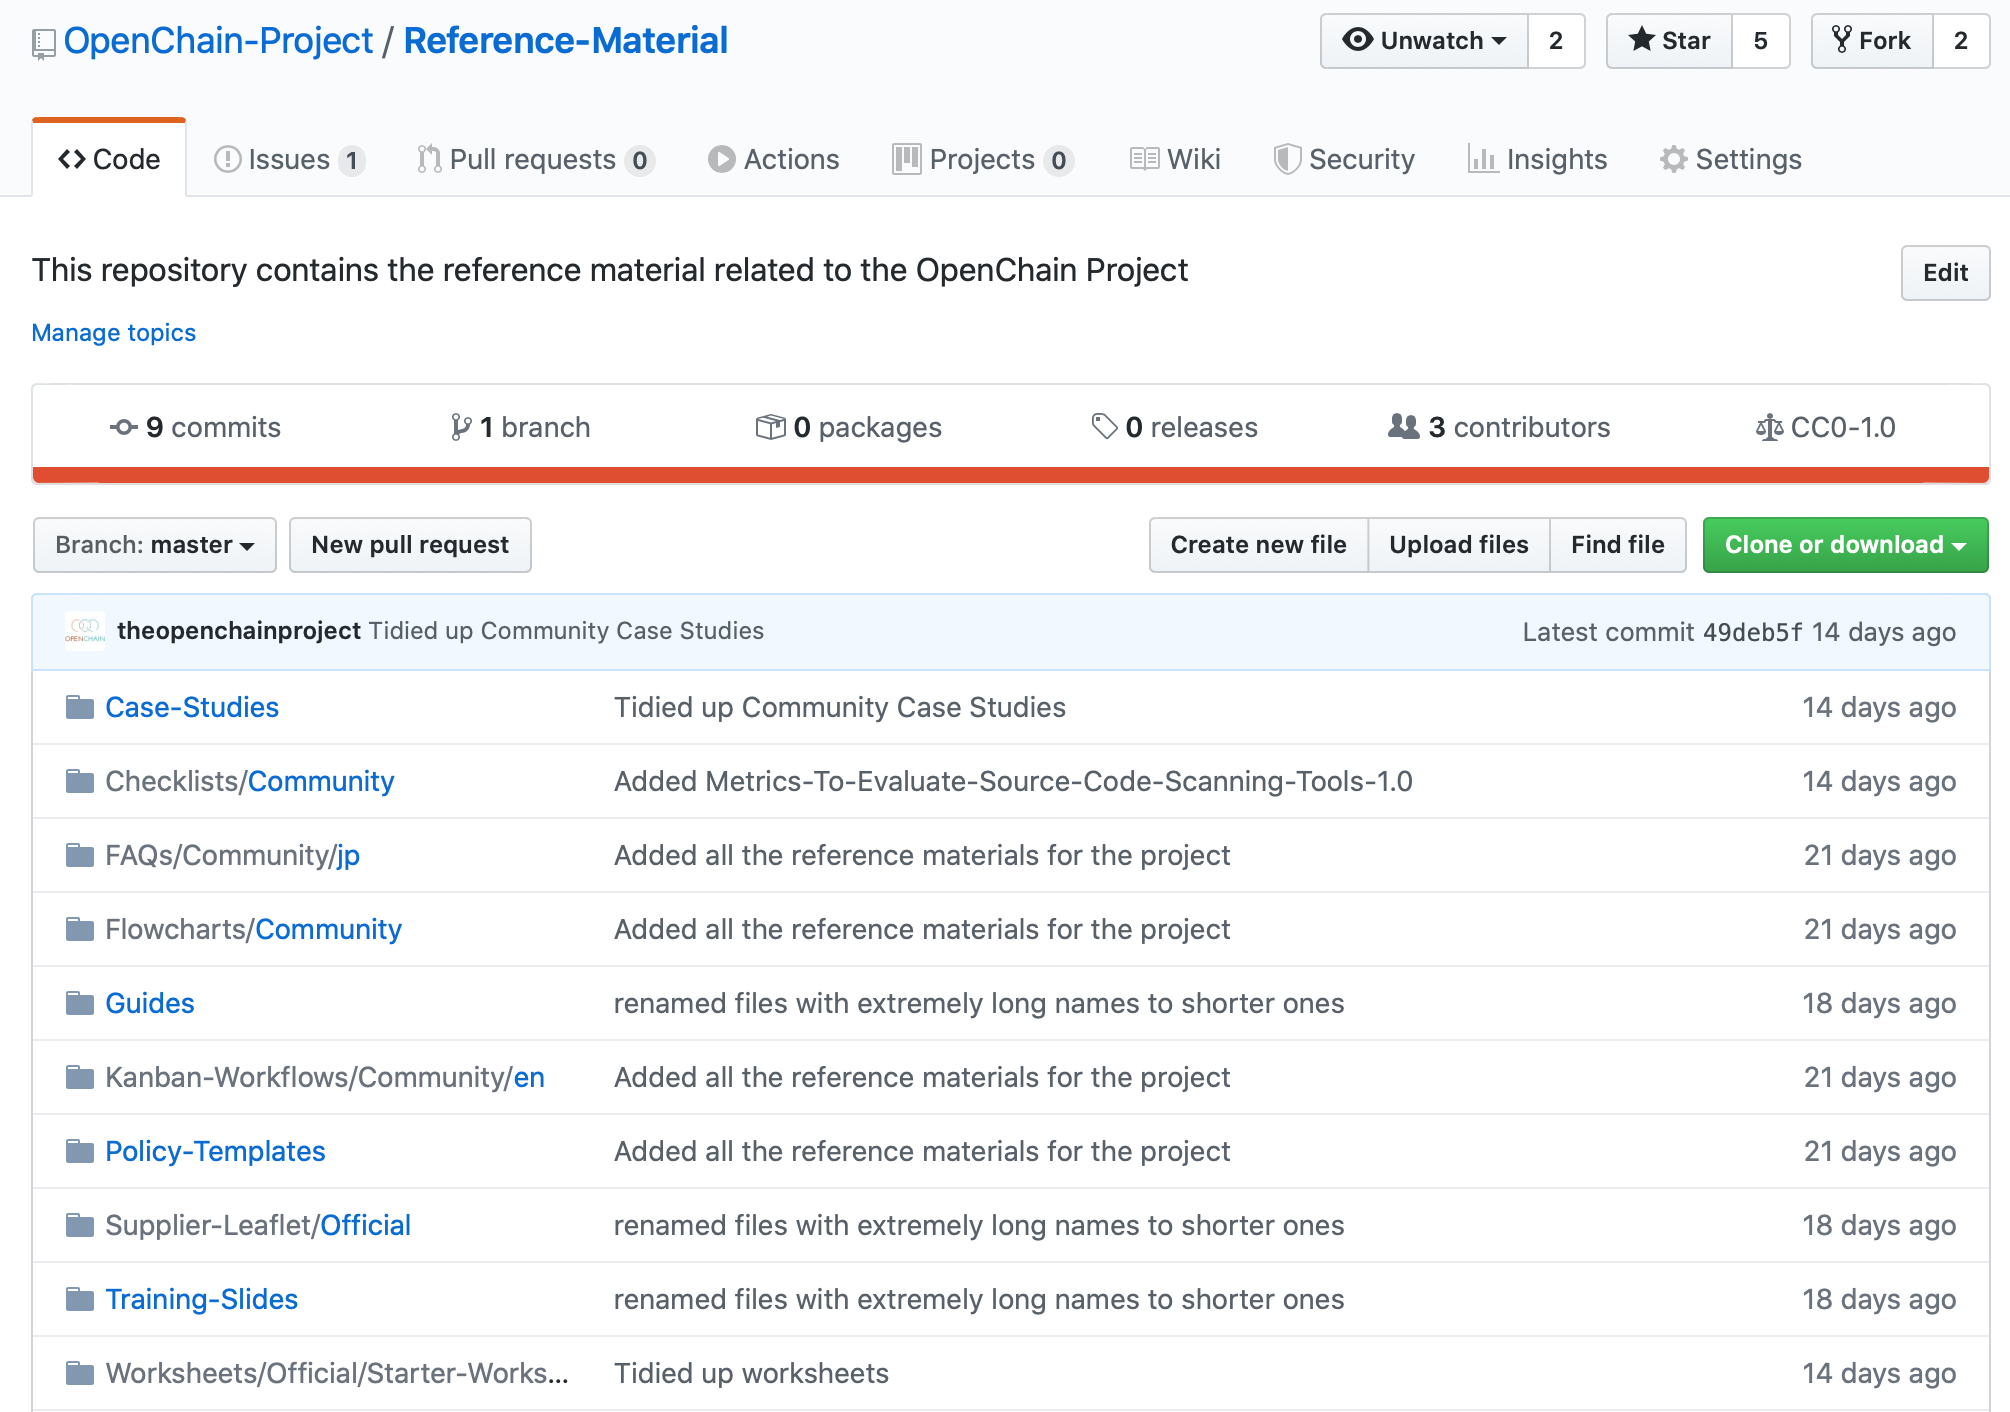
Task: Click the folder icon next to Flowcharts/Community
Action: point(79,930)
